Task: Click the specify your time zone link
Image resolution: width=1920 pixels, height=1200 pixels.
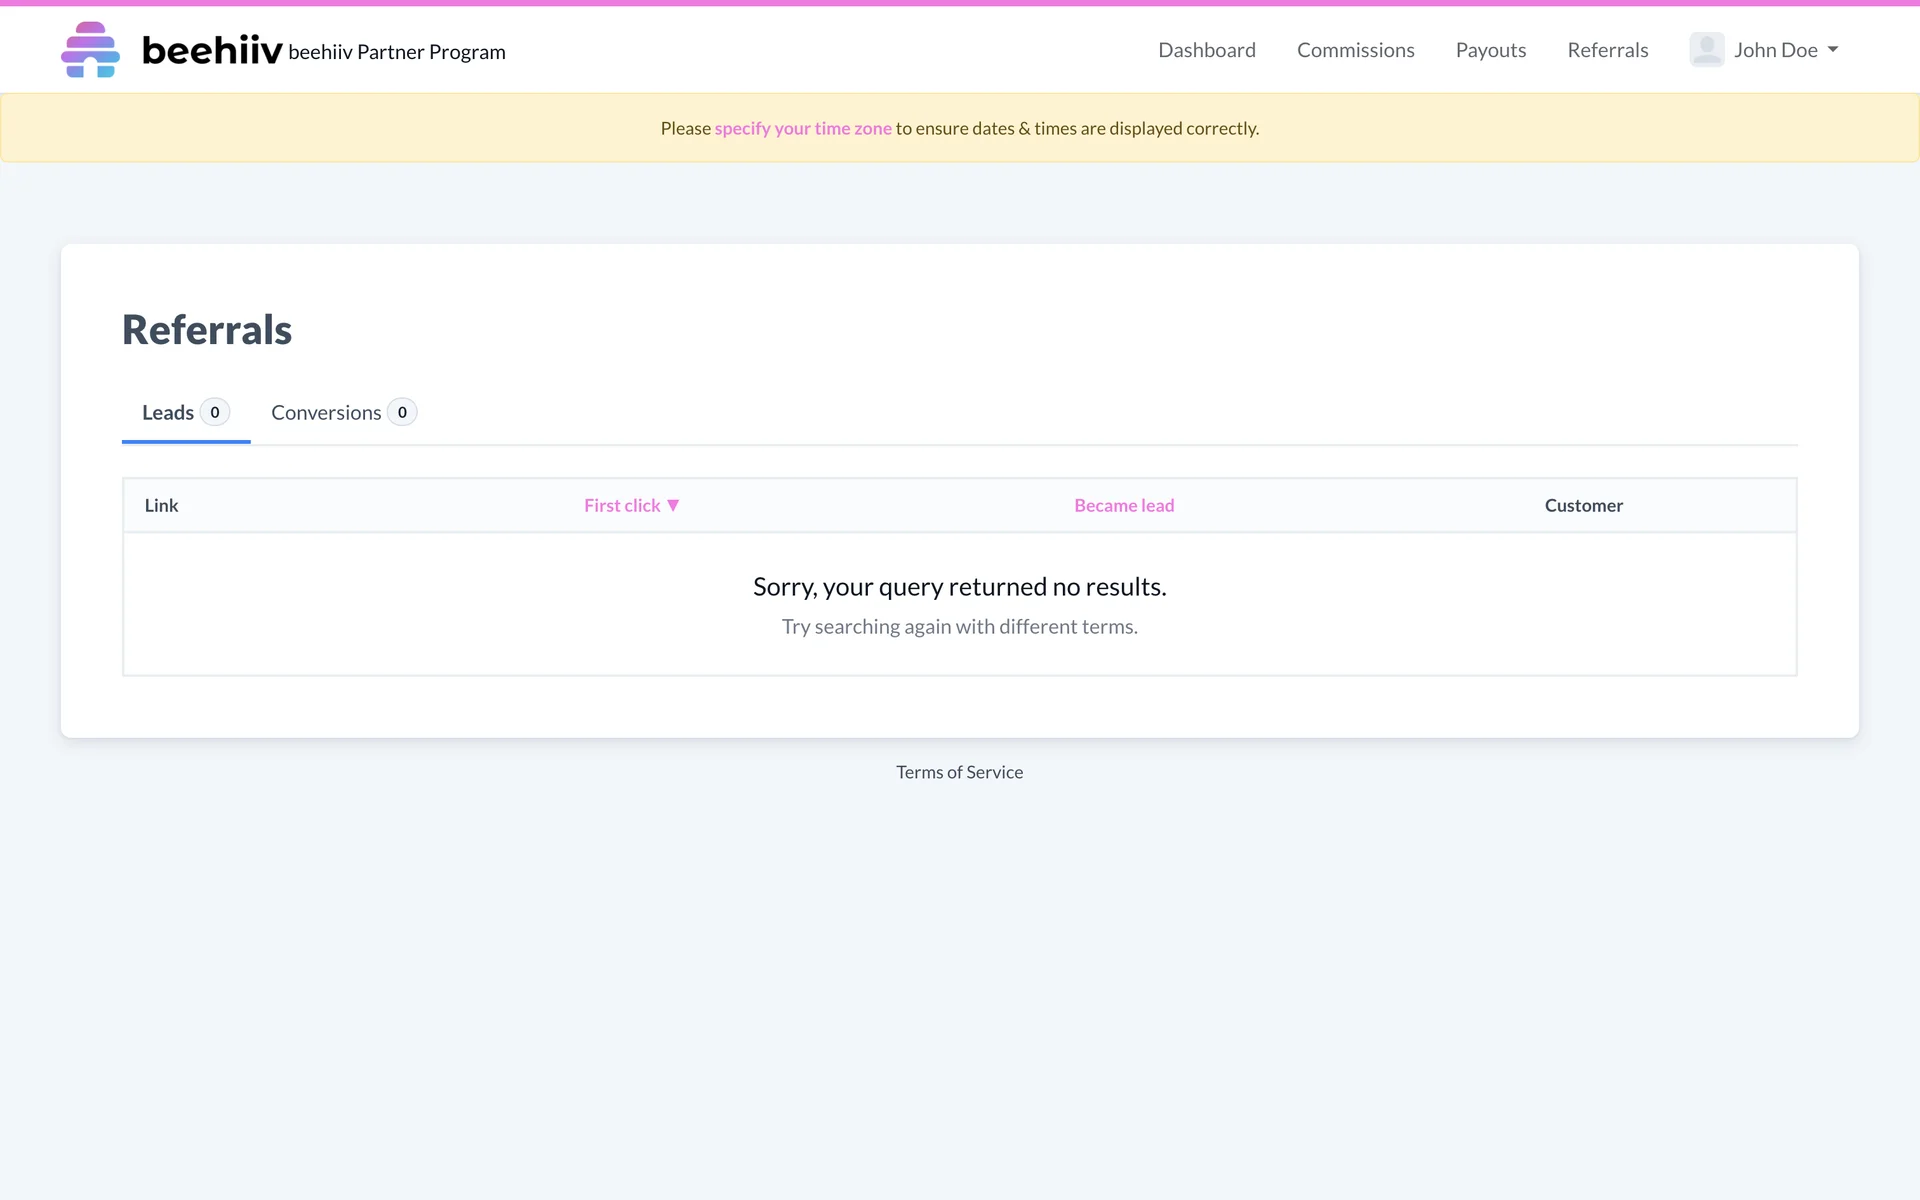Action: click(802, 128)
